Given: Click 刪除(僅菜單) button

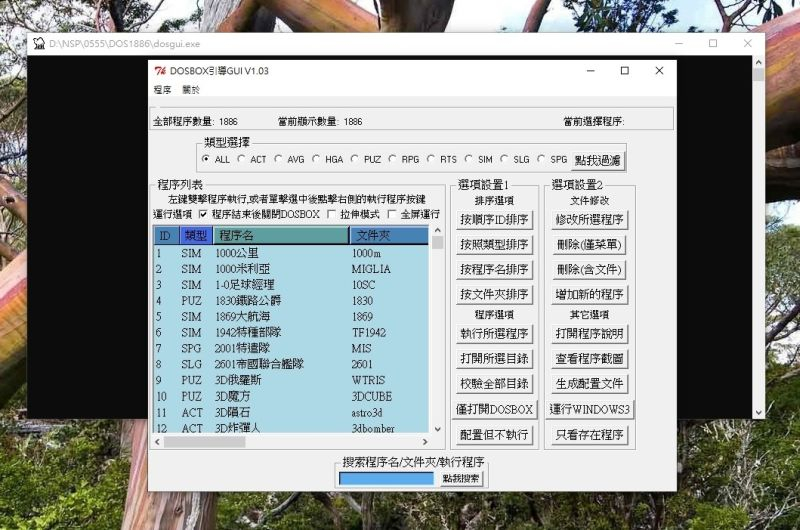Looking at the screenshot, I should coord(589,245).
